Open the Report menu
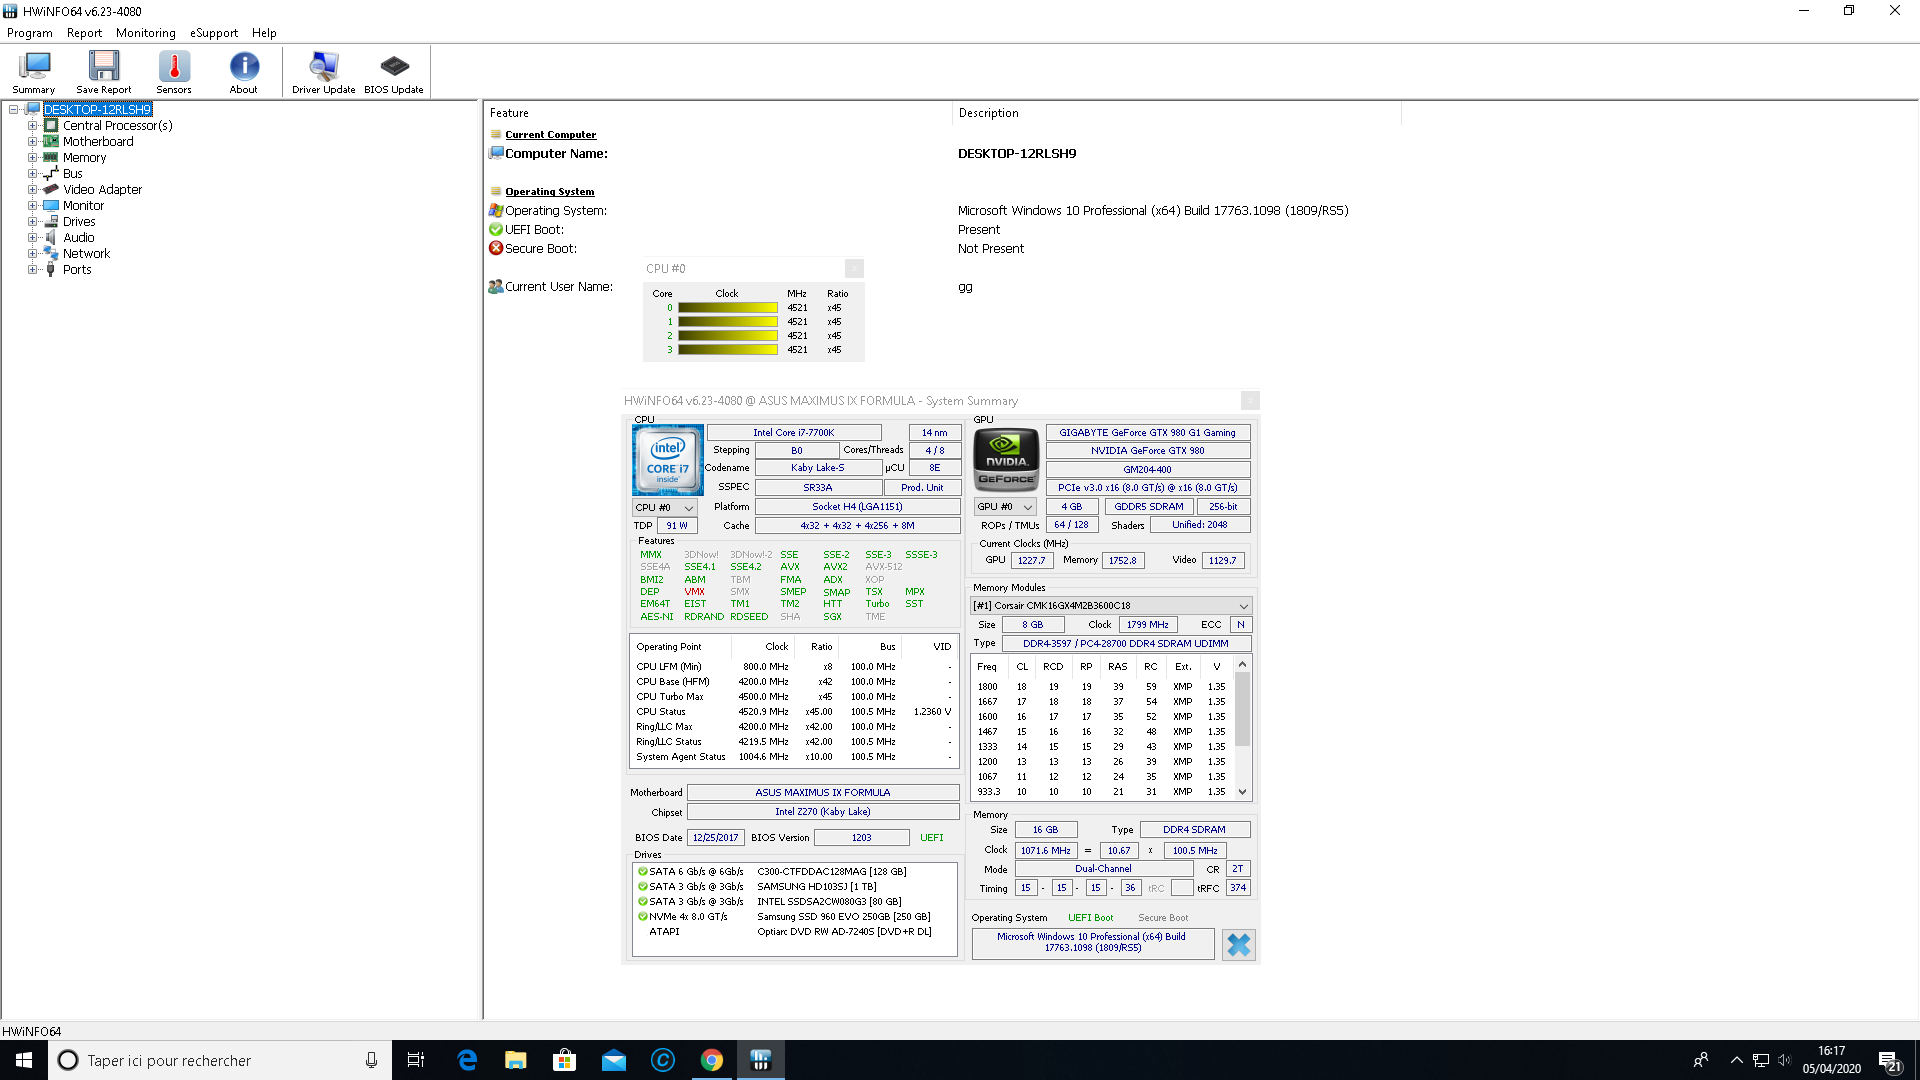This screenshot has height=1080, width=1920. coord(84,33)
